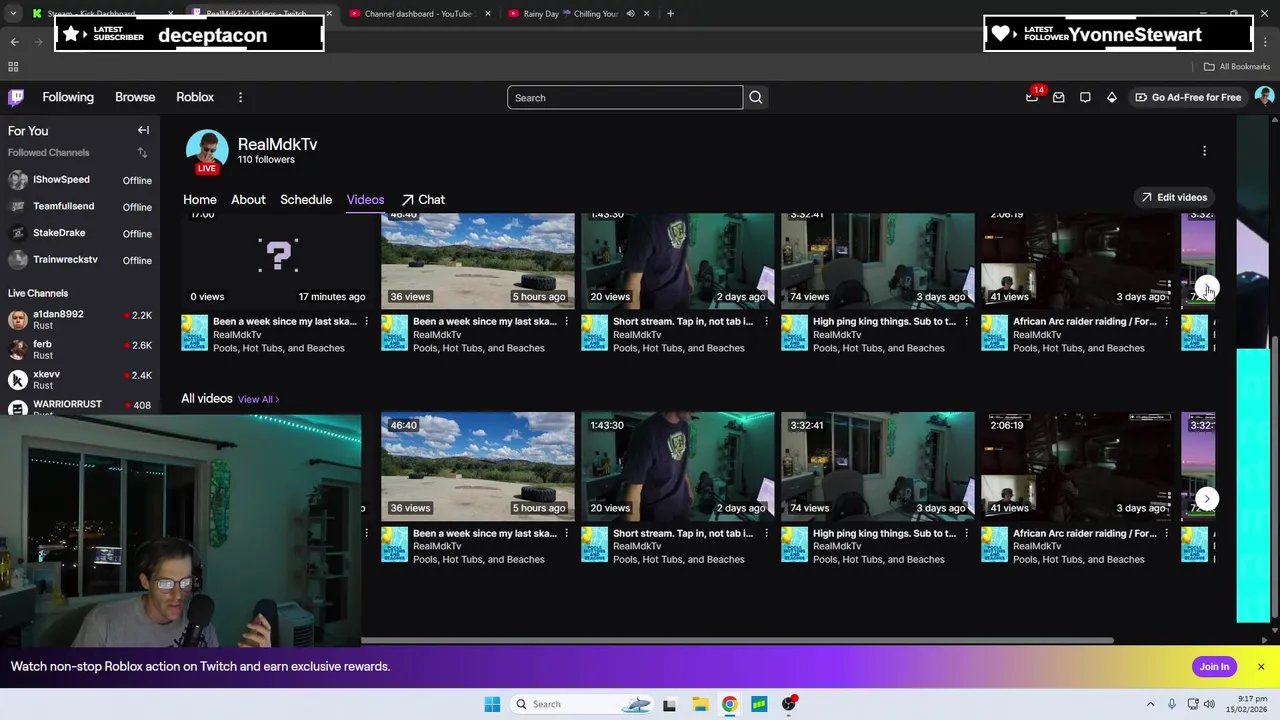
Task: Open options menu for top-row African Arc raider video
Action: click(x=1166, y=321)
